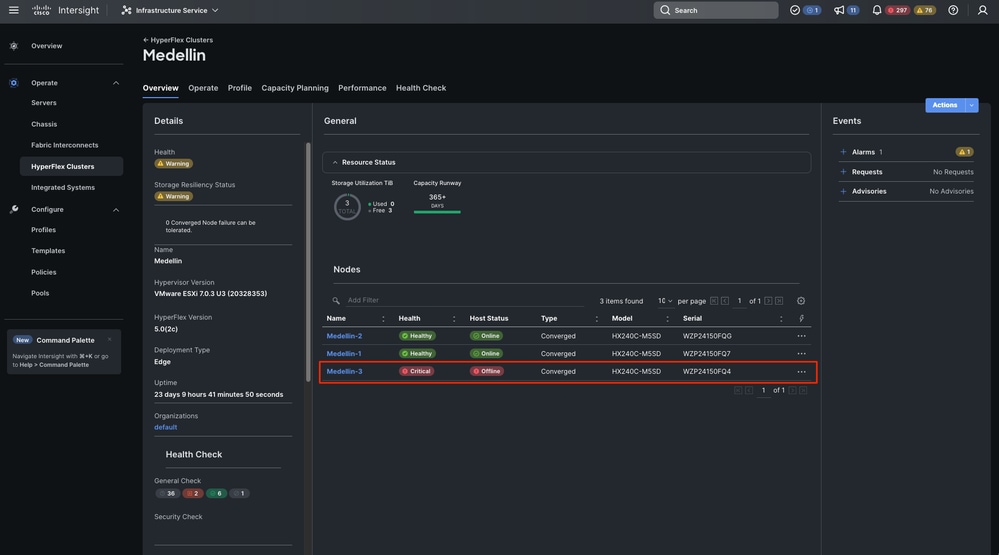The height and width of the screenshot is (555, 999).
Task: Open the Name column options menu
Action: [383, 319]
